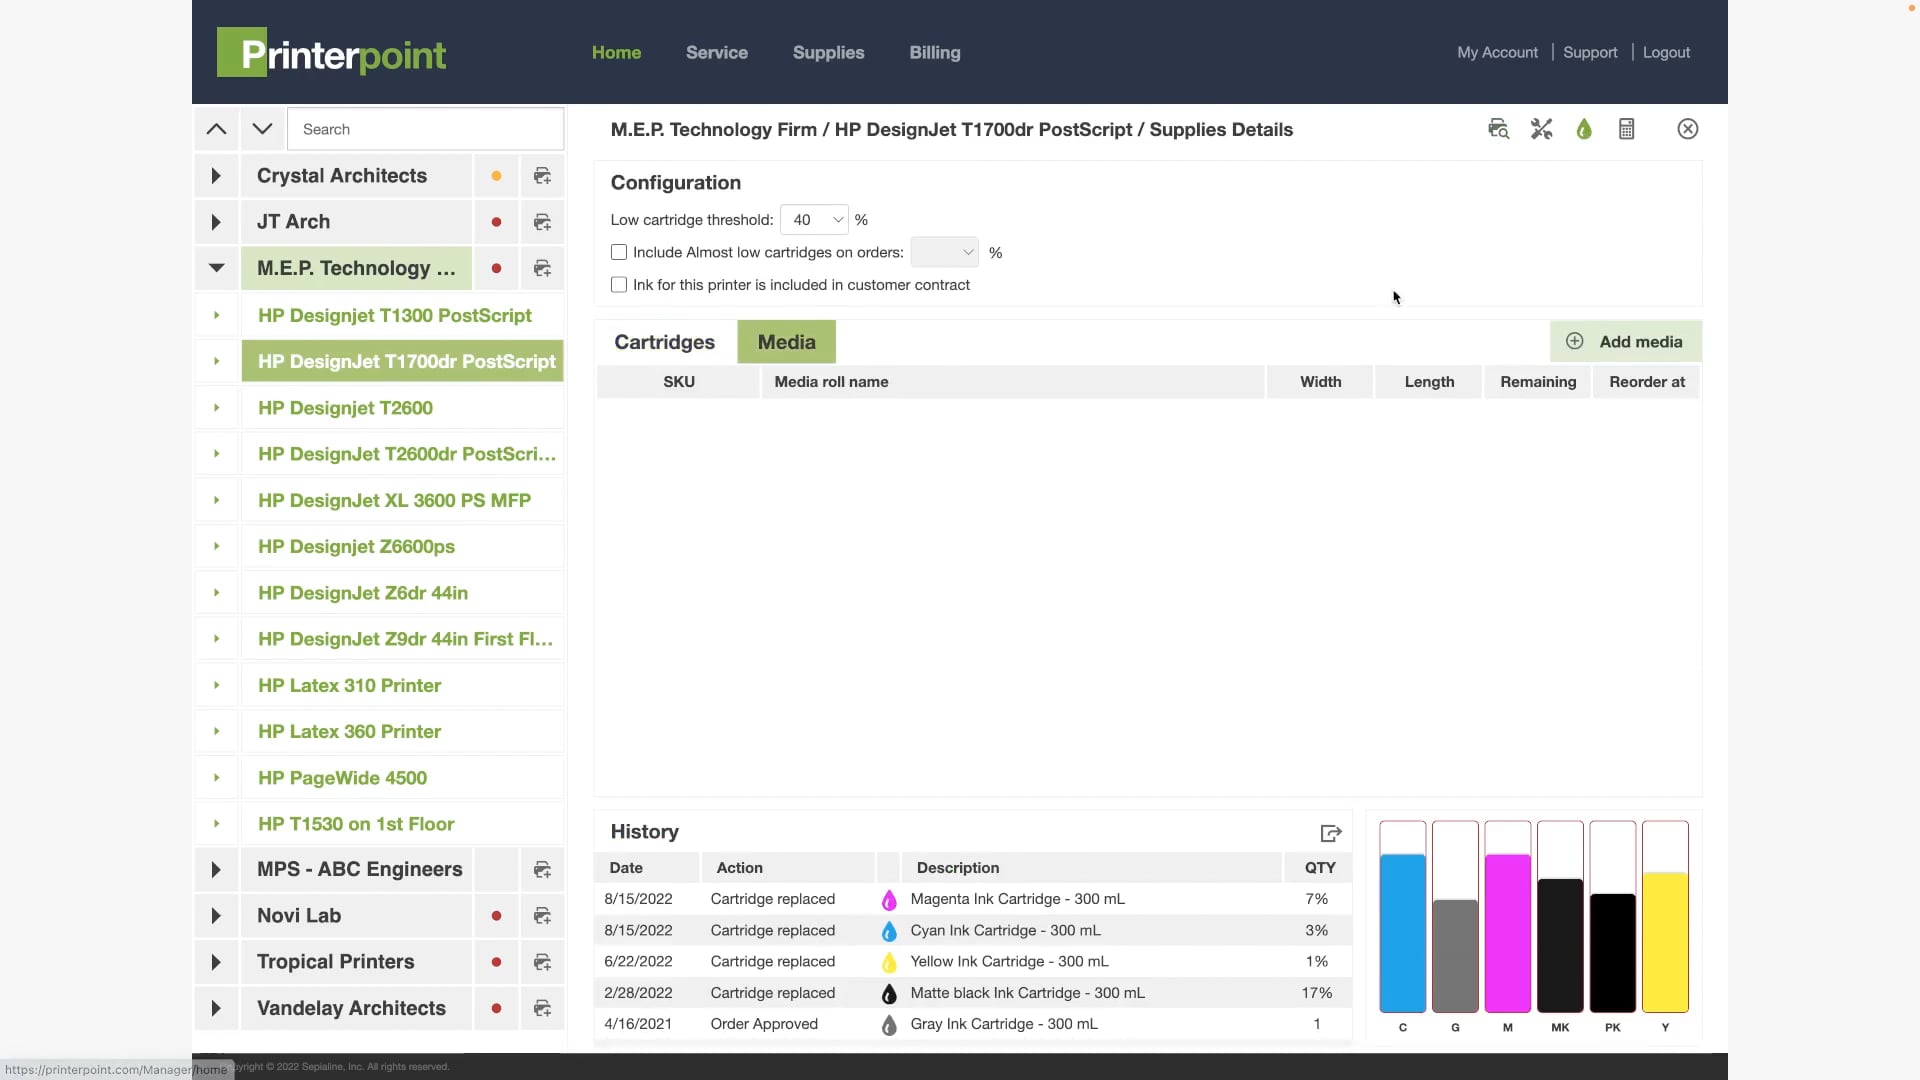Viewport: 1920px width, 1080px height.
Task: Click the magenta M ink level bar
Action: point(1508,918)
